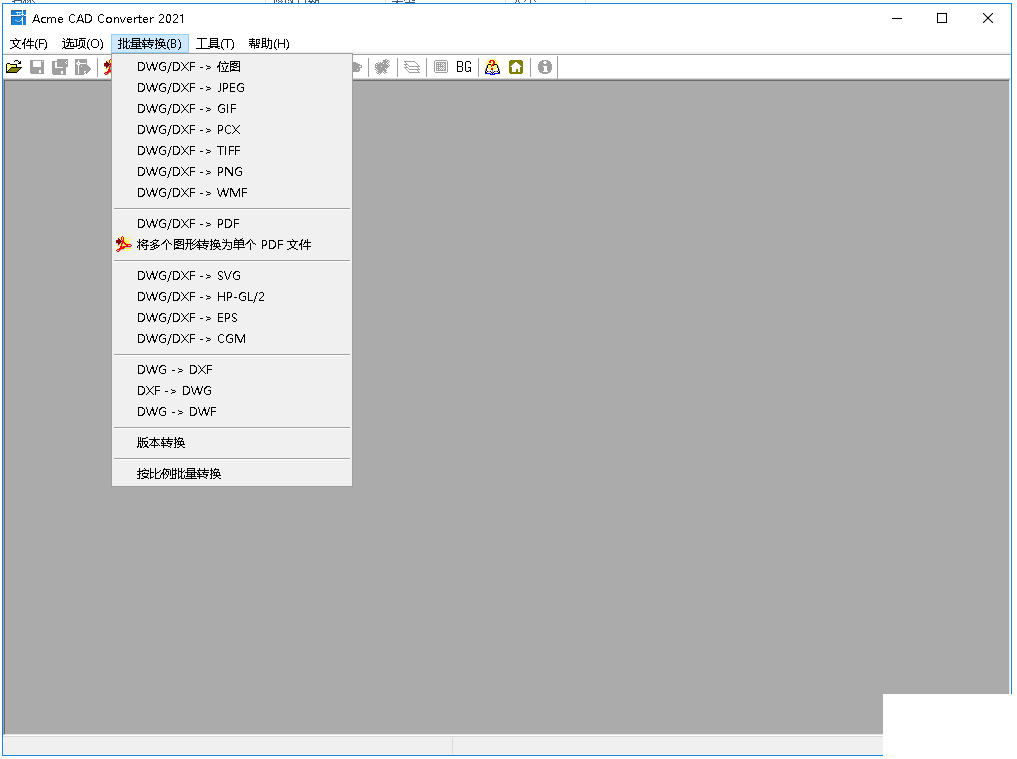Image resolution: width=1017 pixels, height=759 pixels.
Task: Choose DWG/DXF -> HP-GL/2 conversion
Action: pos(232,296)
